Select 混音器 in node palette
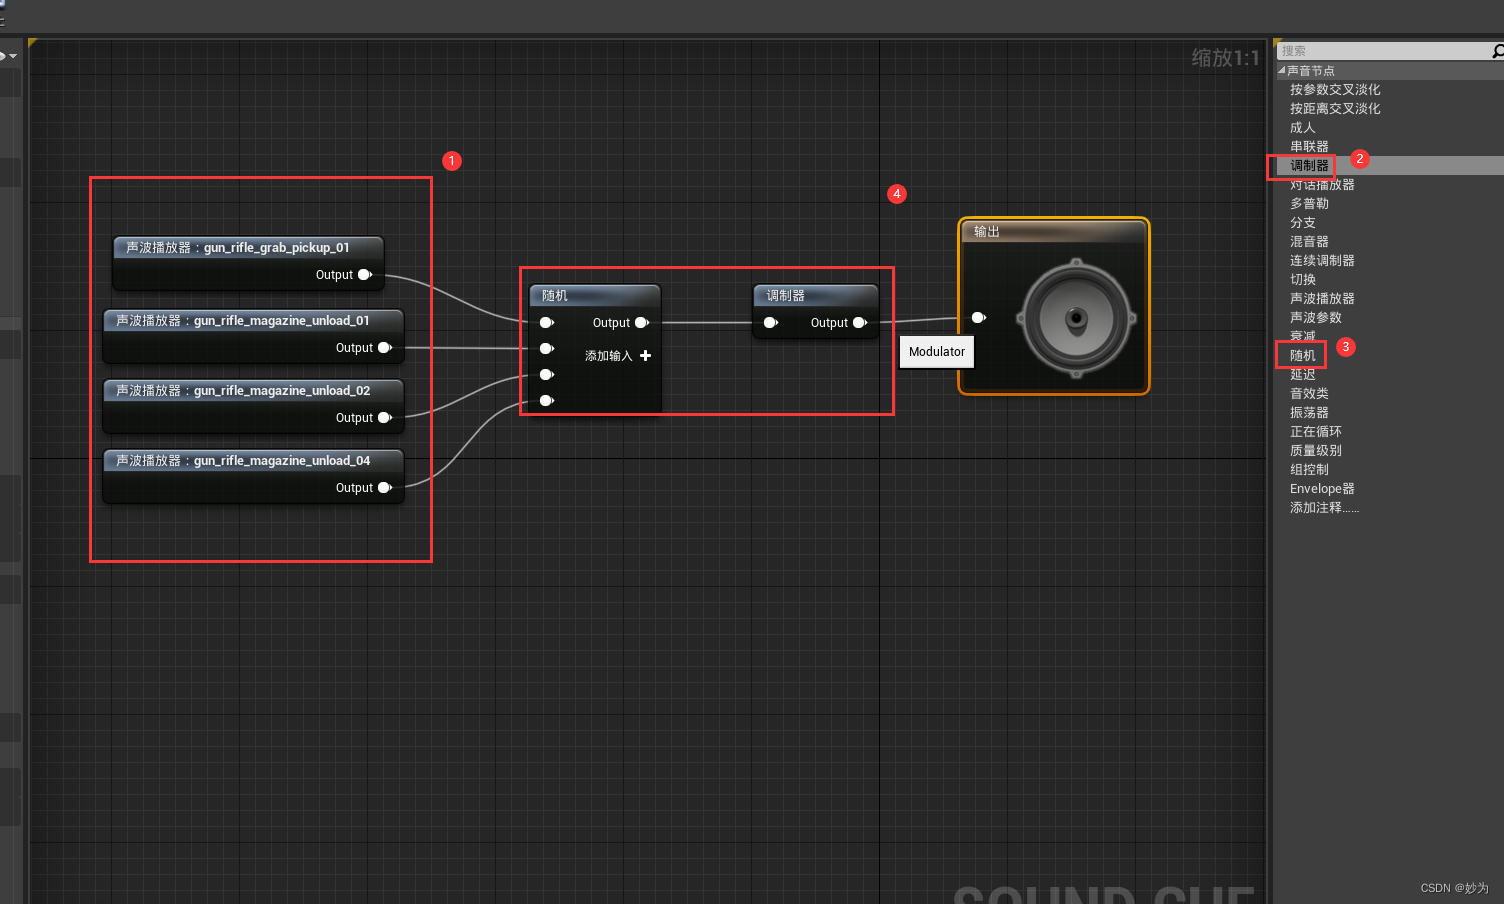 point(1309,242)
